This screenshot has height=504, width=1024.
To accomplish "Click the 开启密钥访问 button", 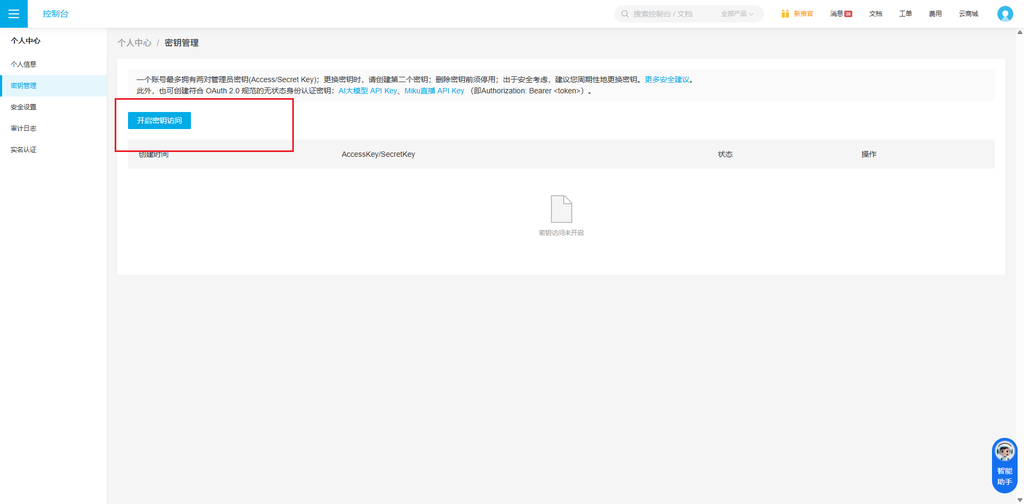I will (x=159, y=121).
